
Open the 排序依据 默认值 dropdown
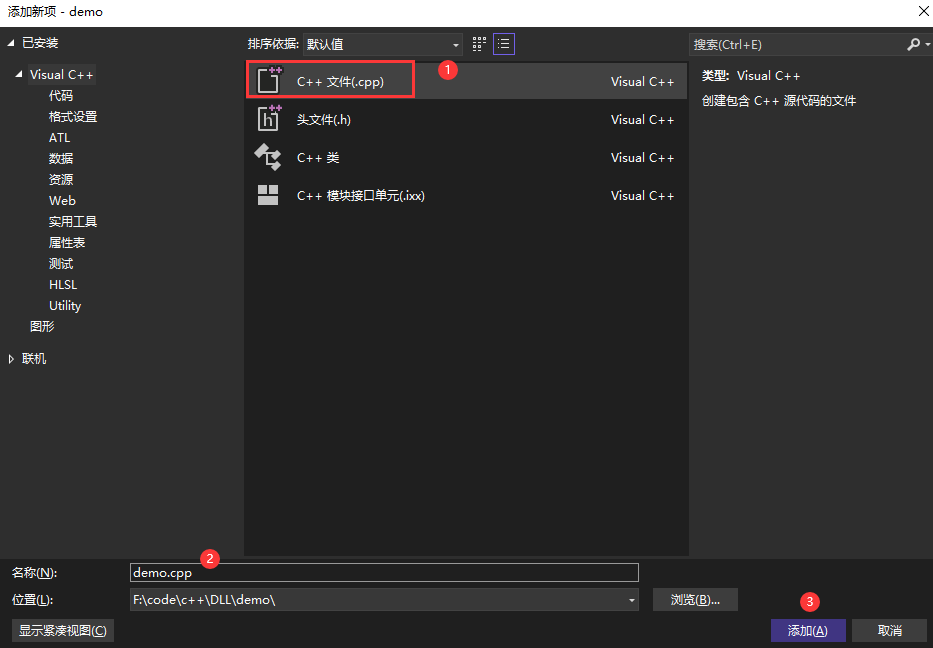click(383, 45)
